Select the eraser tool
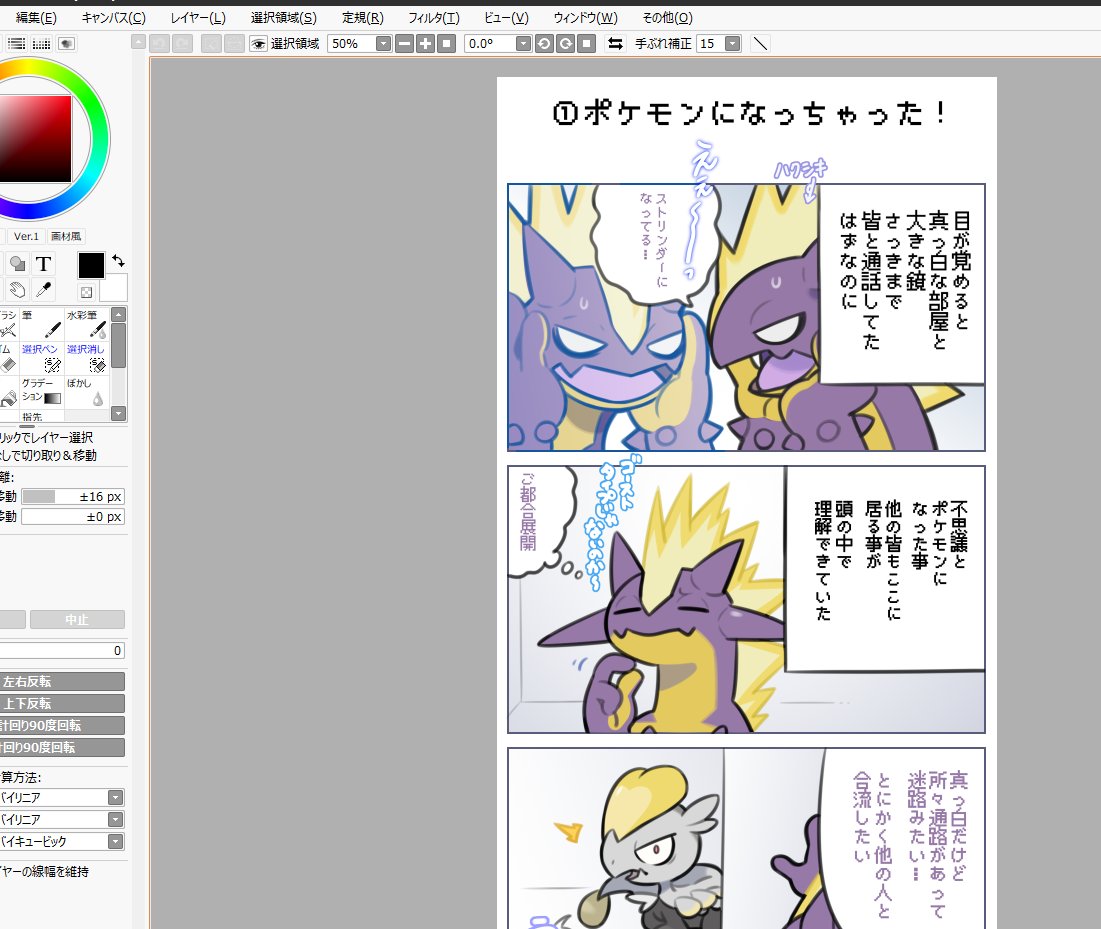This screenshot has width=1101, height=929. (8, 357)
